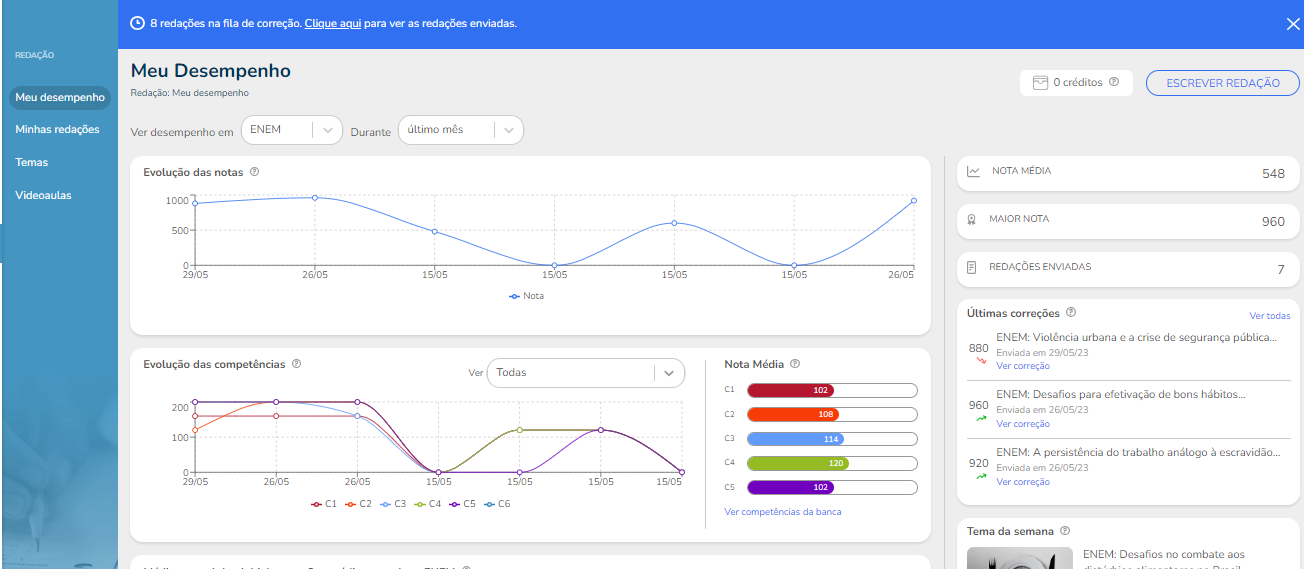Screen dimensions: 1304x569
Task: Click the credits wallet icon
Action: click(1040, 82)
